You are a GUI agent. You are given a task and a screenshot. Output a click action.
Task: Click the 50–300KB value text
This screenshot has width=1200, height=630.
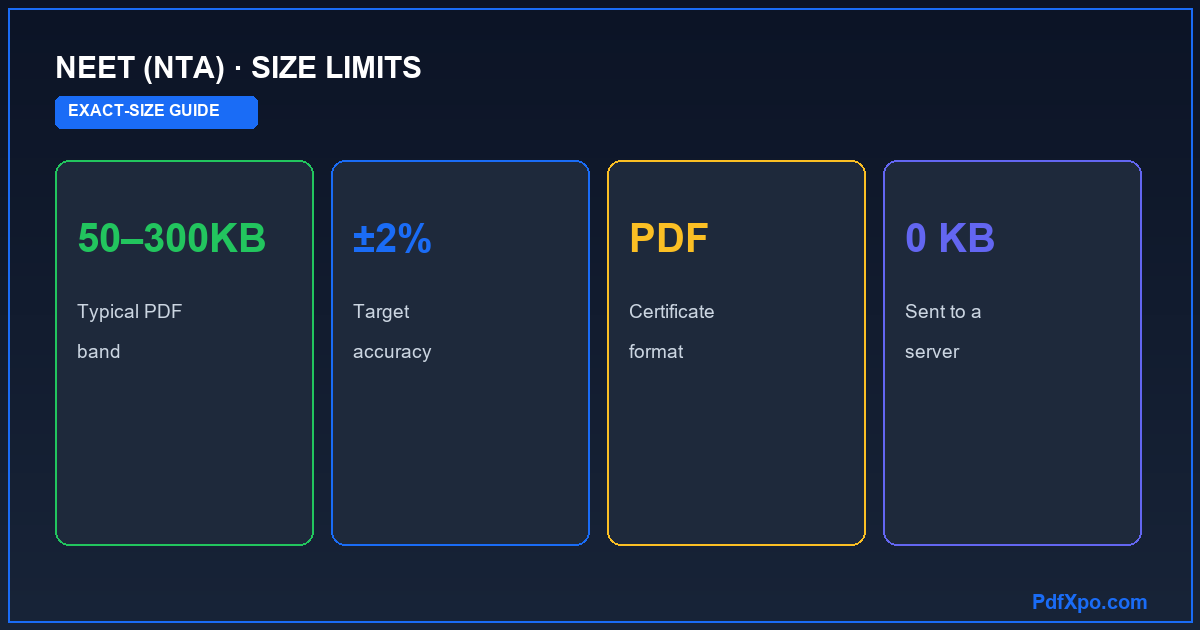(x=172, y=239)
